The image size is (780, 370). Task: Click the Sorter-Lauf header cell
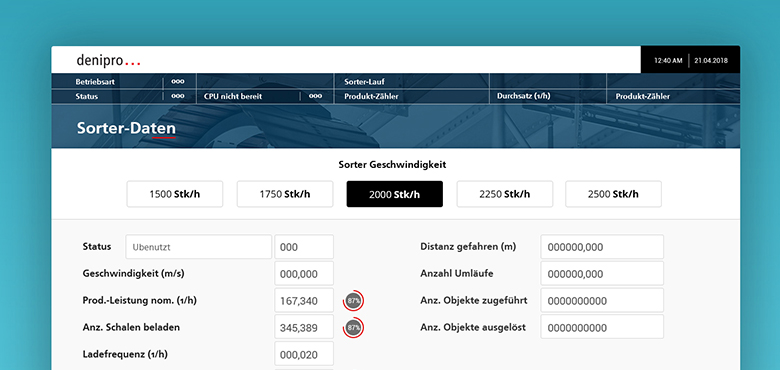[x=364, y=82]
